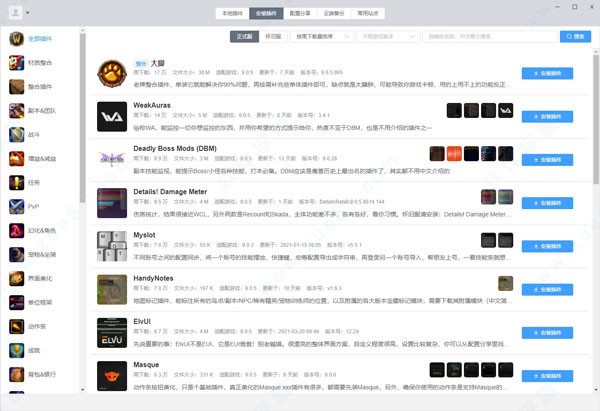Click the 整合 tag next to 大脚

click(141, 64)
